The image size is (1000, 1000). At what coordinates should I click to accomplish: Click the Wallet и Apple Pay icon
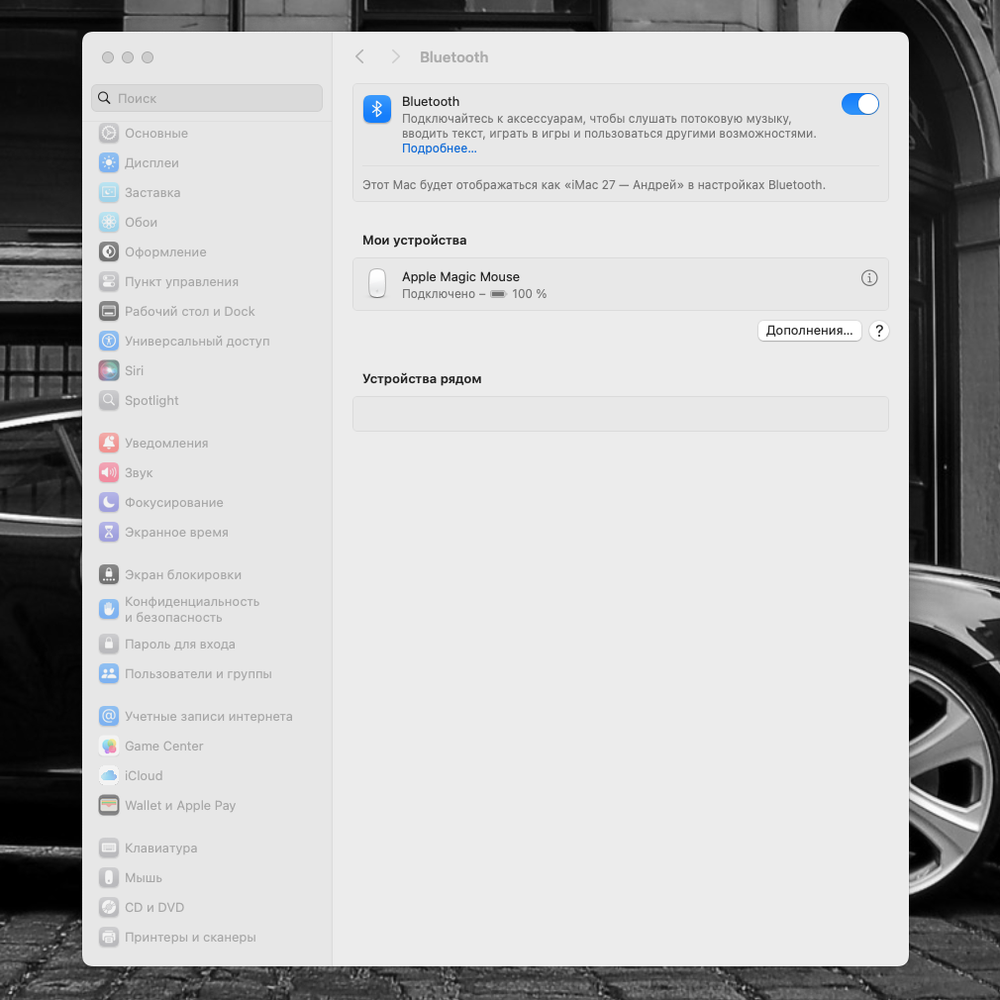pyautogui.click(x=109, y=805)
